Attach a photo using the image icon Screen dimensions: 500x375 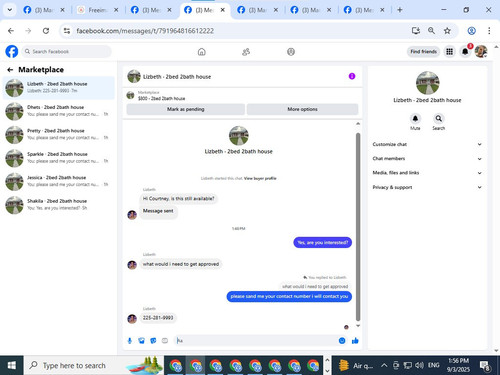(141, 341)
